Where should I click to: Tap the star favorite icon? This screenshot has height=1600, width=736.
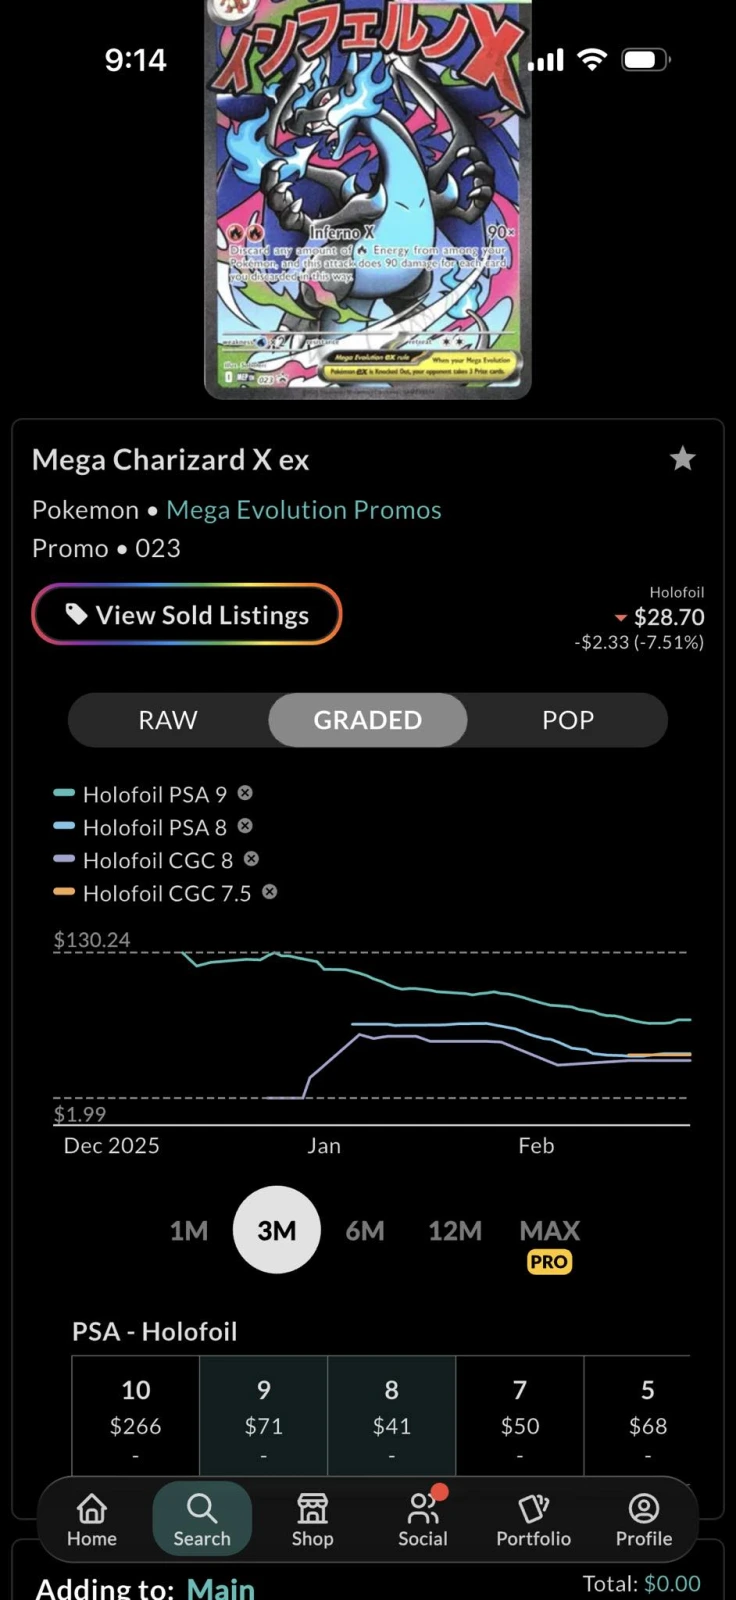(x=682, y=459)
